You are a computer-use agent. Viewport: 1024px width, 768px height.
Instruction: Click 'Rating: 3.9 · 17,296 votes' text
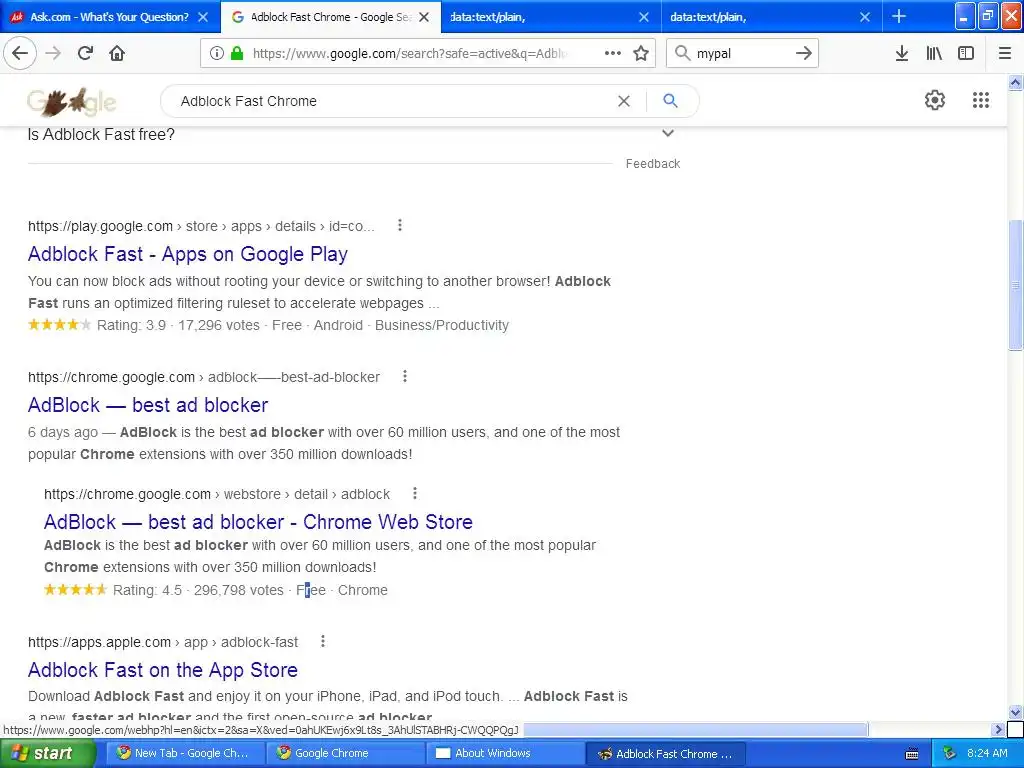[x=178, y=325]
